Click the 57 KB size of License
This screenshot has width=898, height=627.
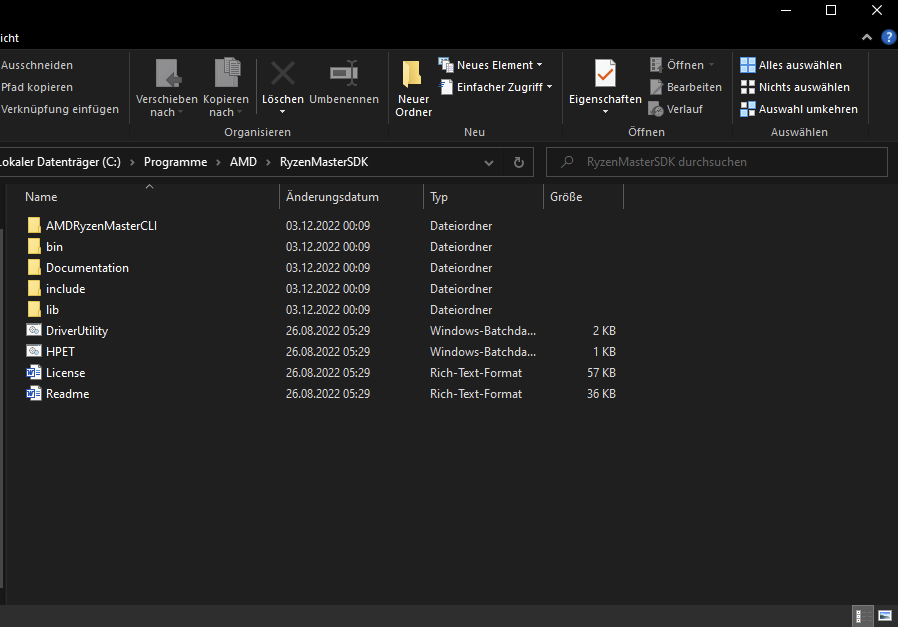[x=601, y=373]
